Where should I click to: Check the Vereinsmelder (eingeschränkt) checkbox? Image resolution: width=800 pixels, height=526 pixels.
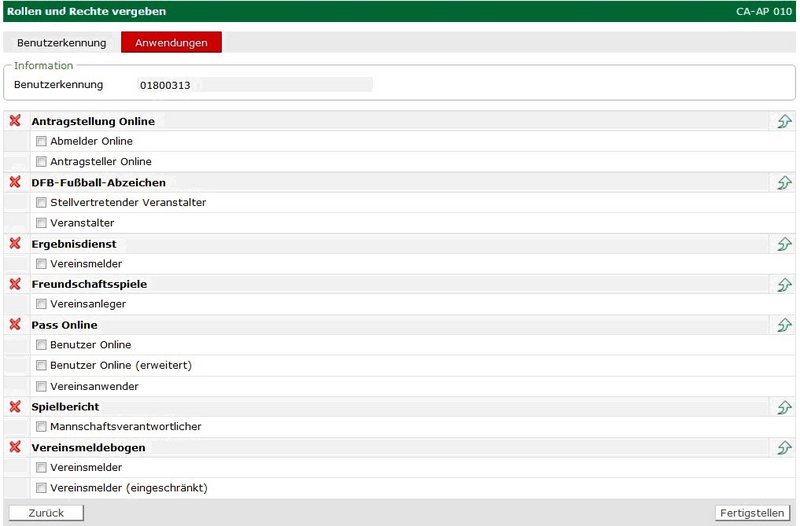(42, 488)
